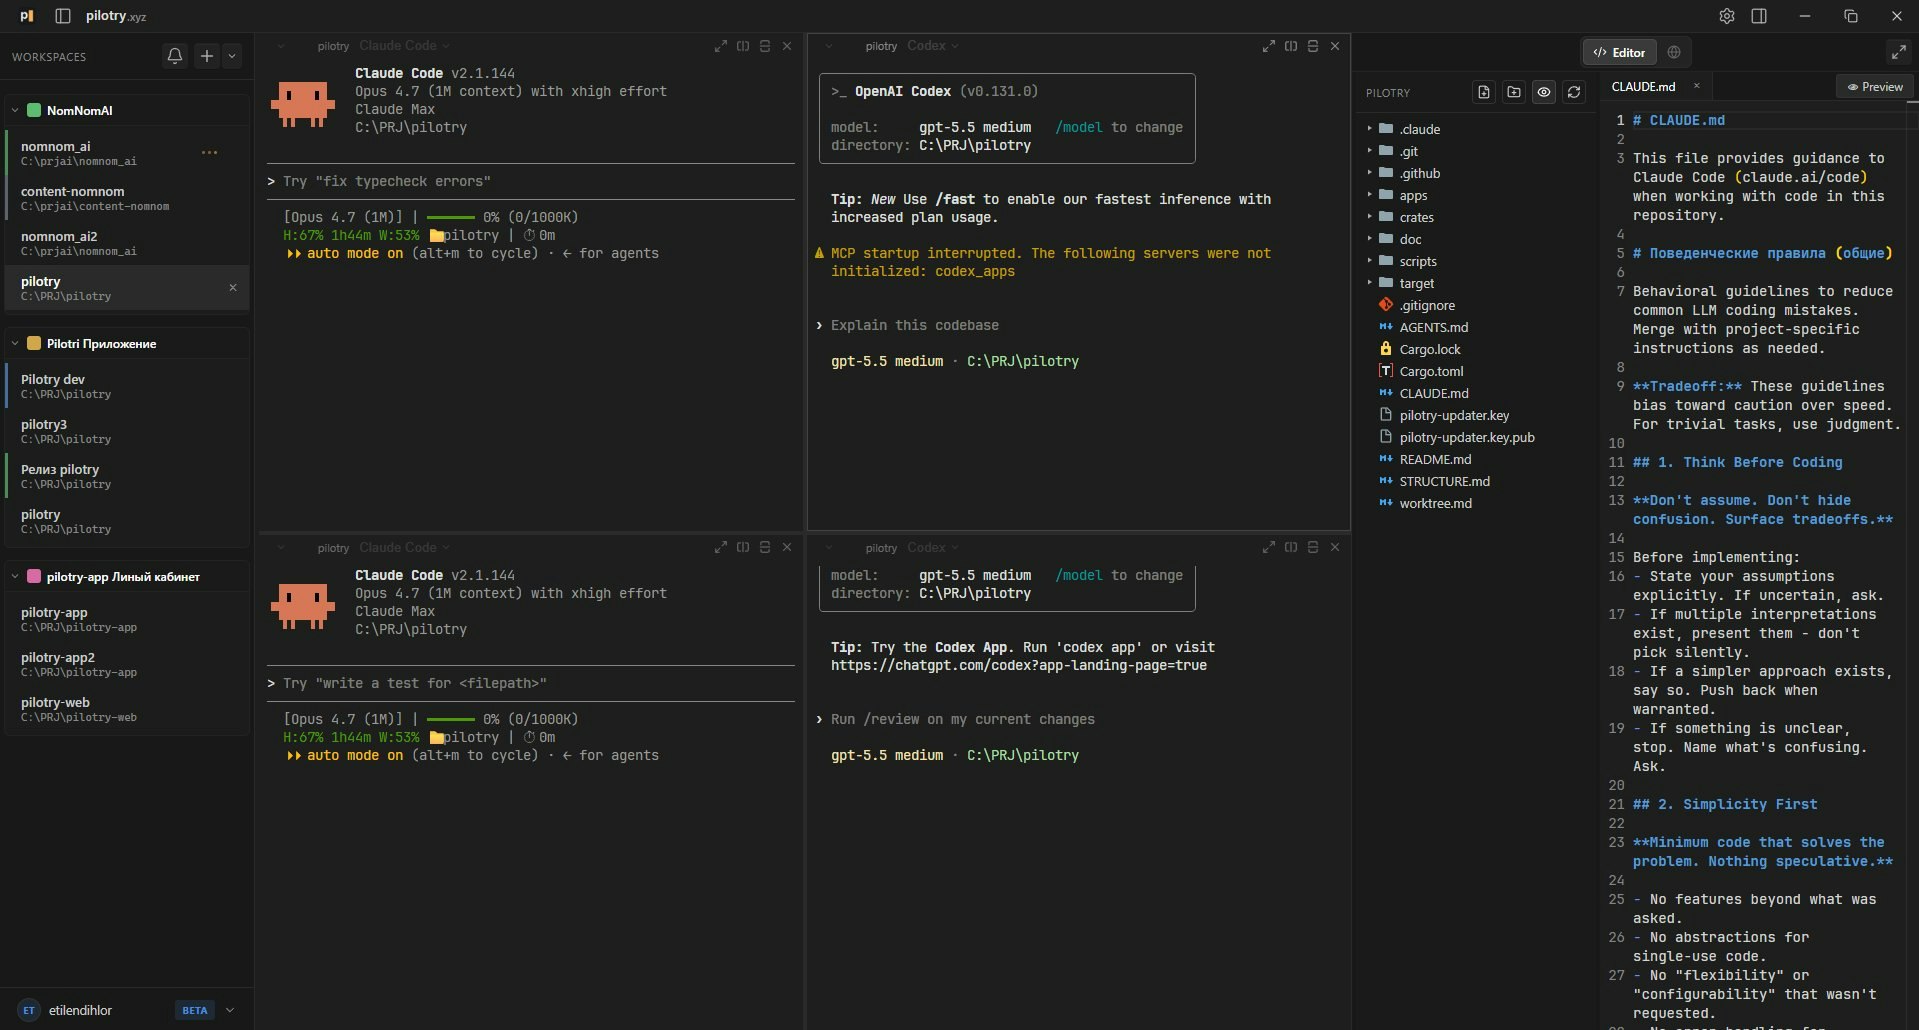Viewport: 1919px width, 1030px height.
Task: Click Claude Code prompt input 'fix typecheck errors'
Action: [531, 182]
